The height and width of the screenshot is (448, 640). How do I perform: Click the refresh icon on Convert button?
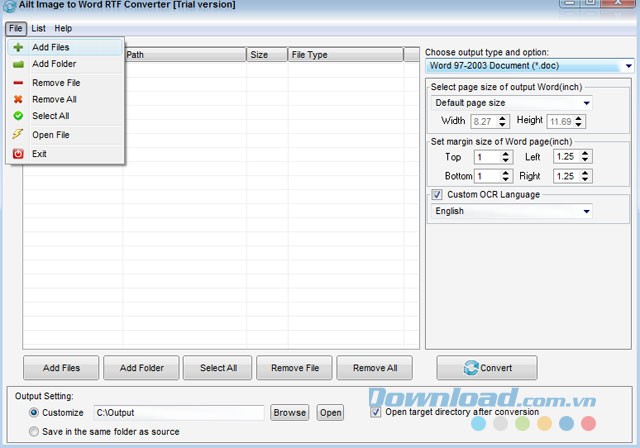[471, 368]
